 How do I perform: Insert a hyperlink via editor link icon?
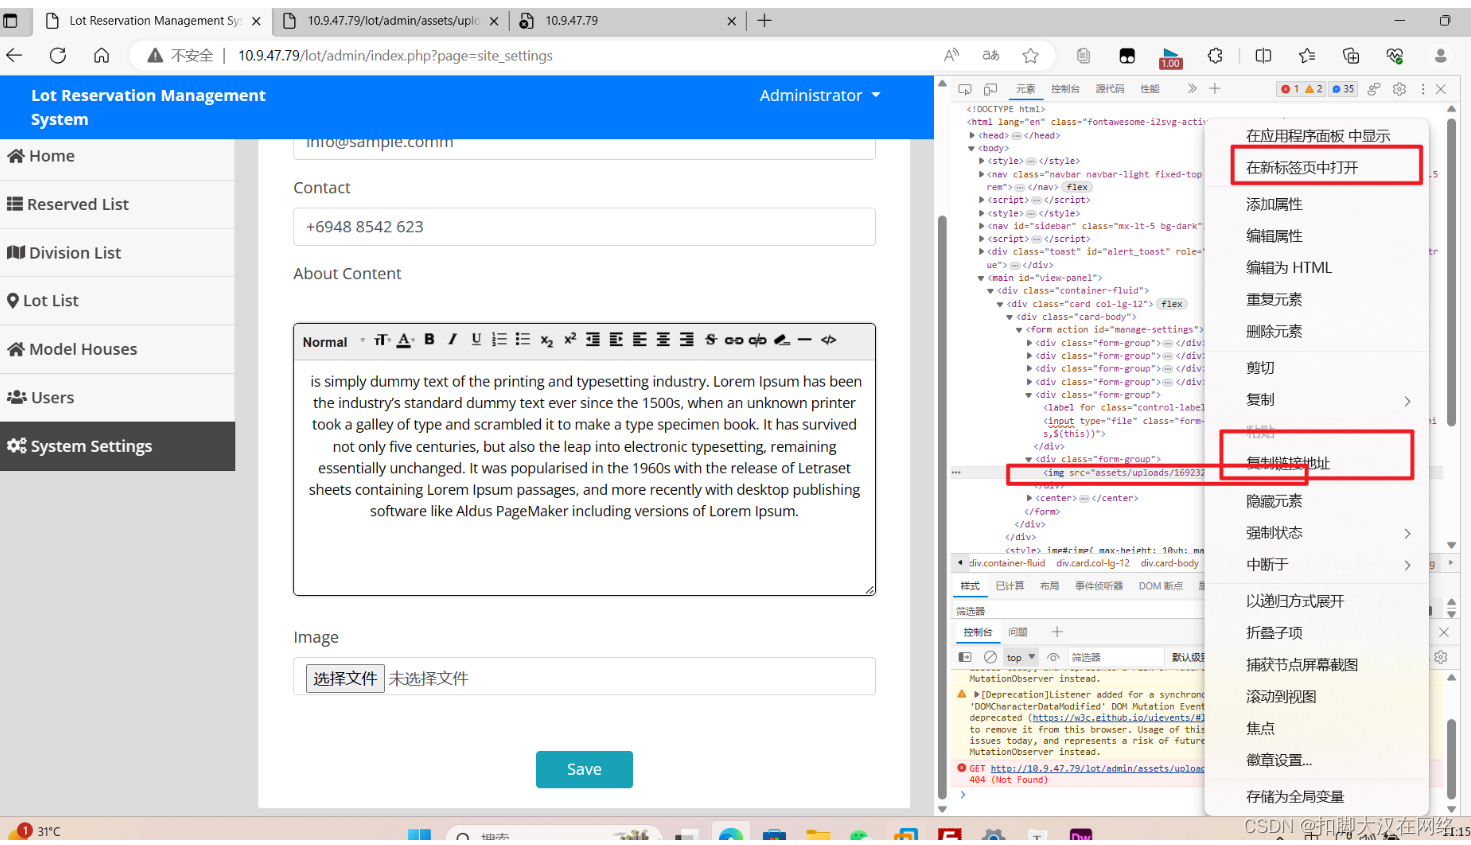pos(734,340)
